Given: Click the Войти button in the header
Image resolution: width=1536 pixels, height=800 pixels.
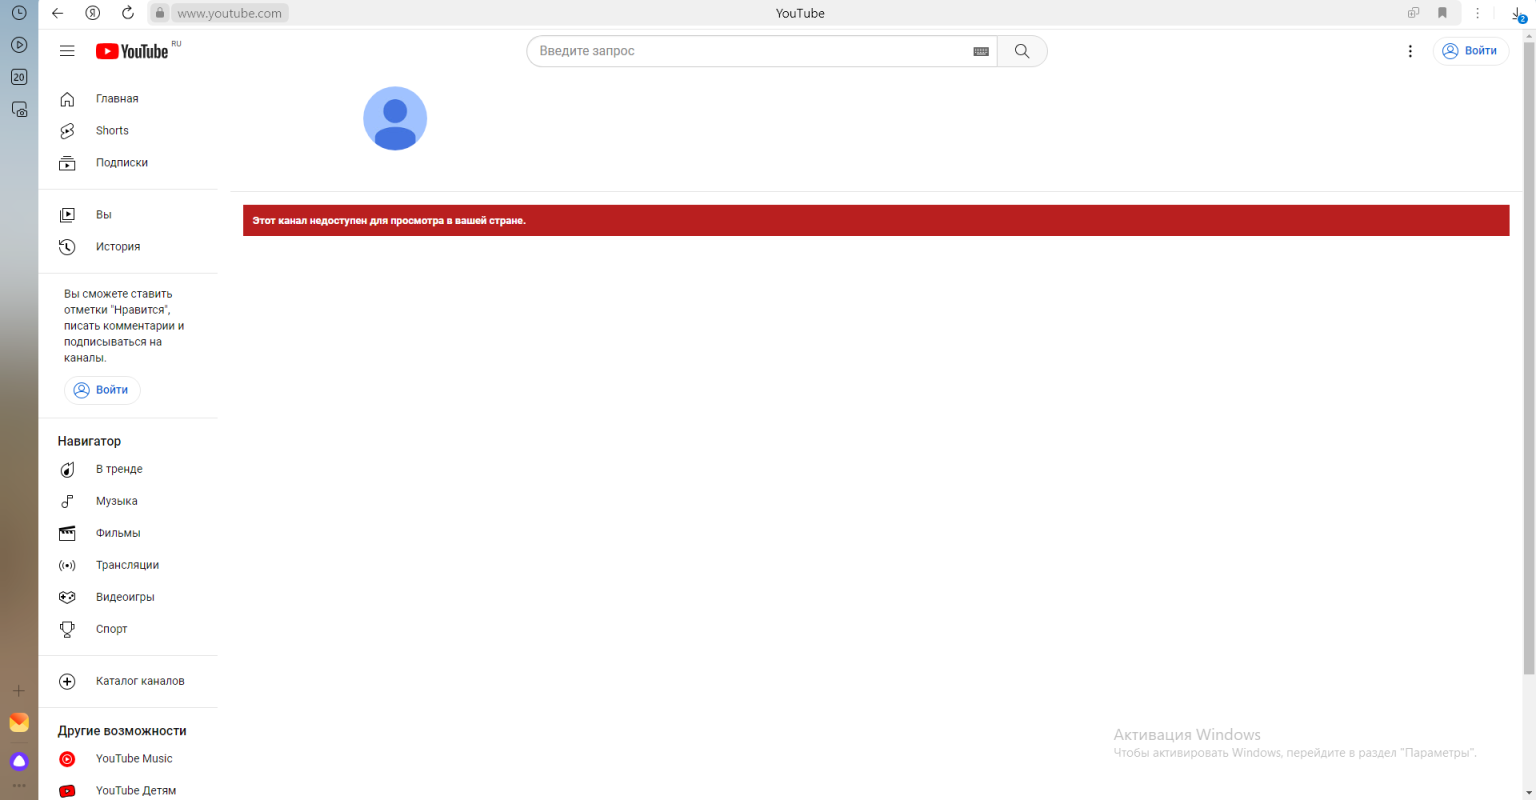Looking at the screenshot, I should pyautogui.click(x=1470, y=51).
